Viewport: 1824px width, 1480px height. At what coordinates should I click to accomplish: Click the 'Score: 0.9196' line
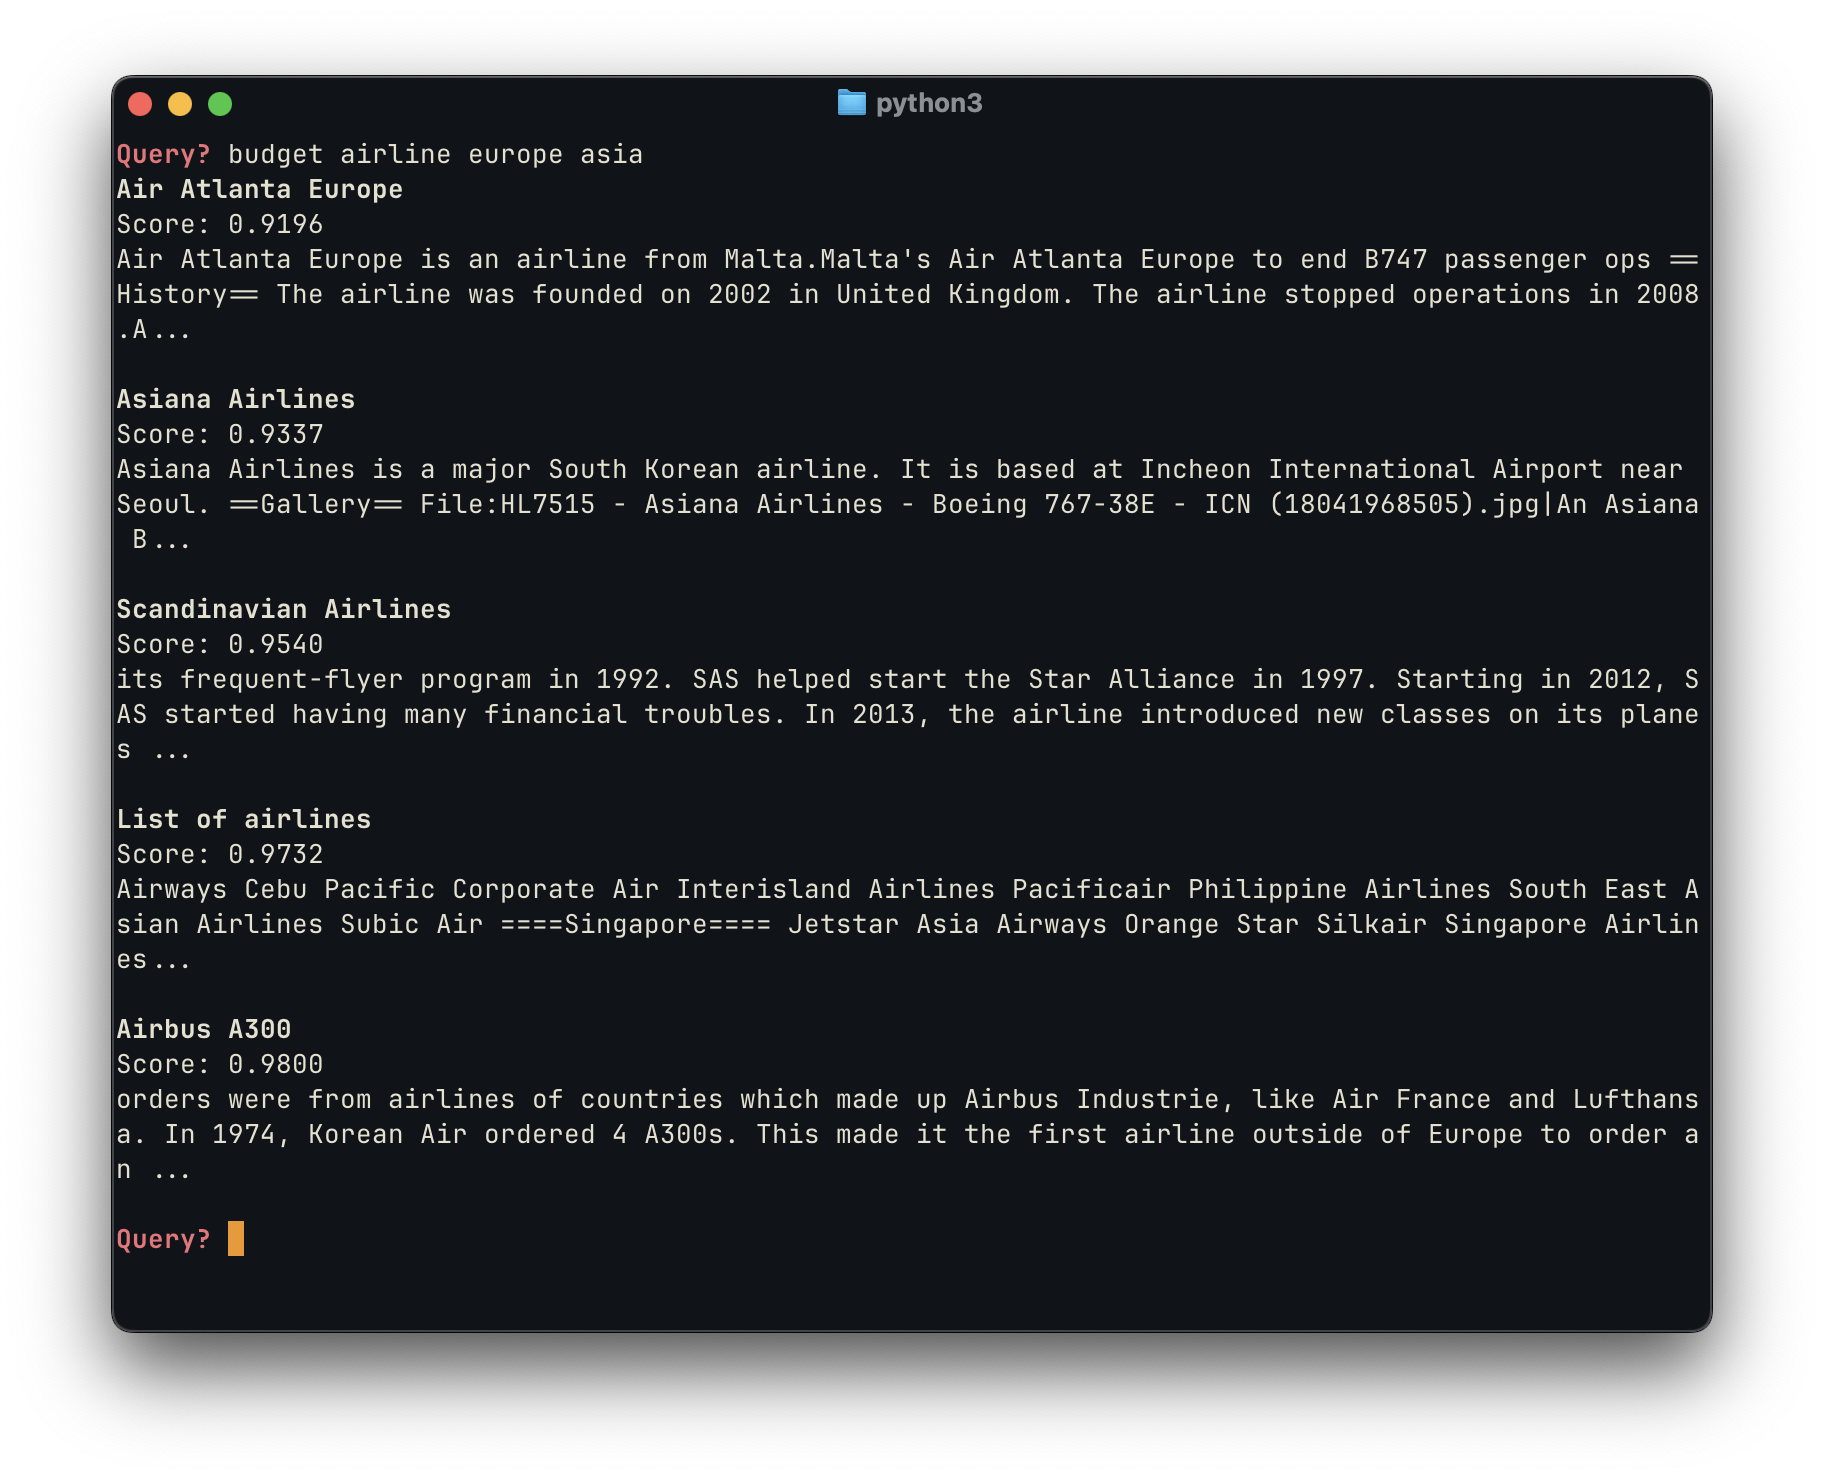pos(219,224)
